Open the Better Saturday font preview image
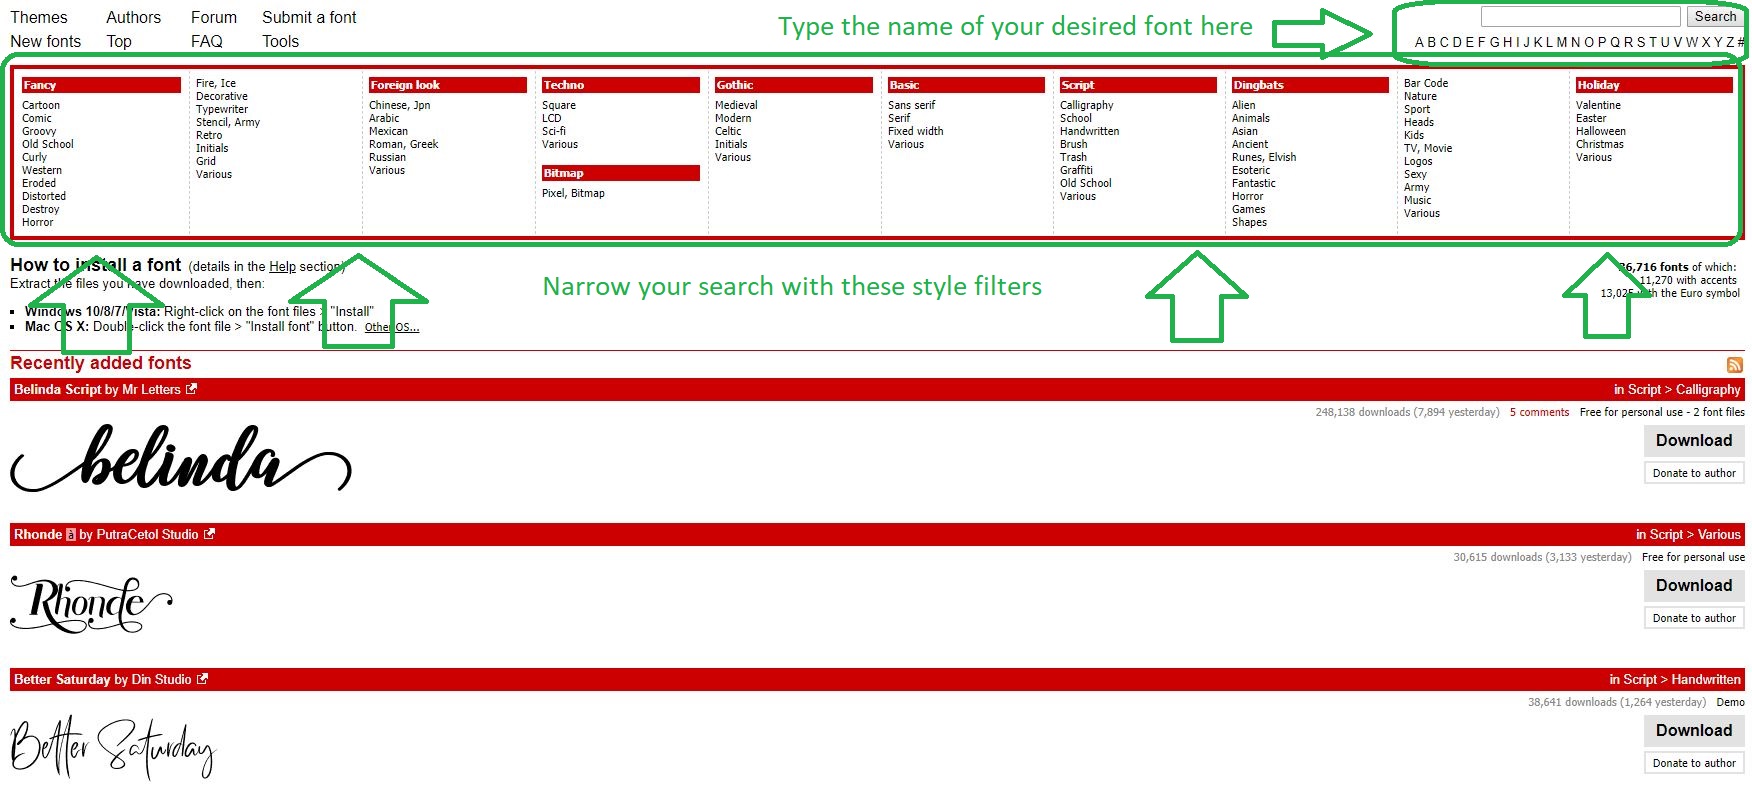Viewport: 1752px width, 785px height. [113, 748]
